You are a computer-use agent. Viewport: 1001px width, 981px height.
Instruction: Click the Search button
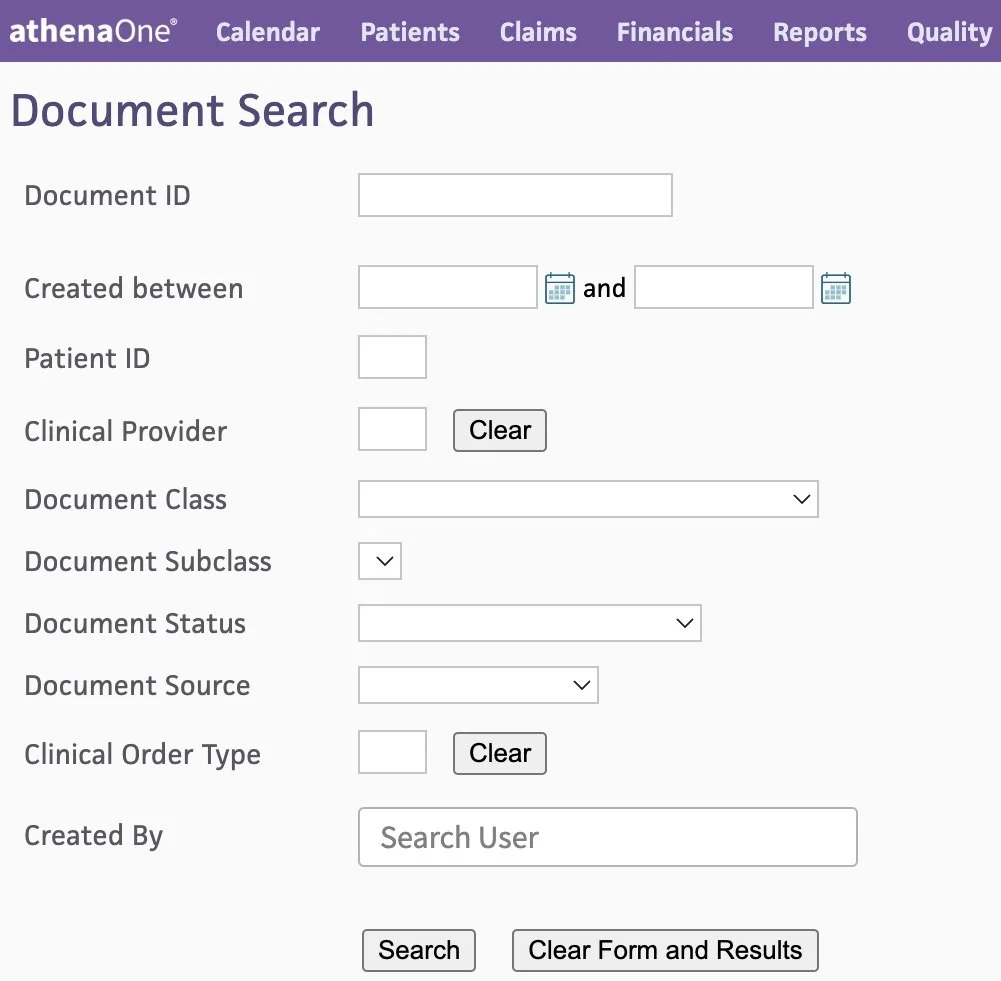(418, 950)
